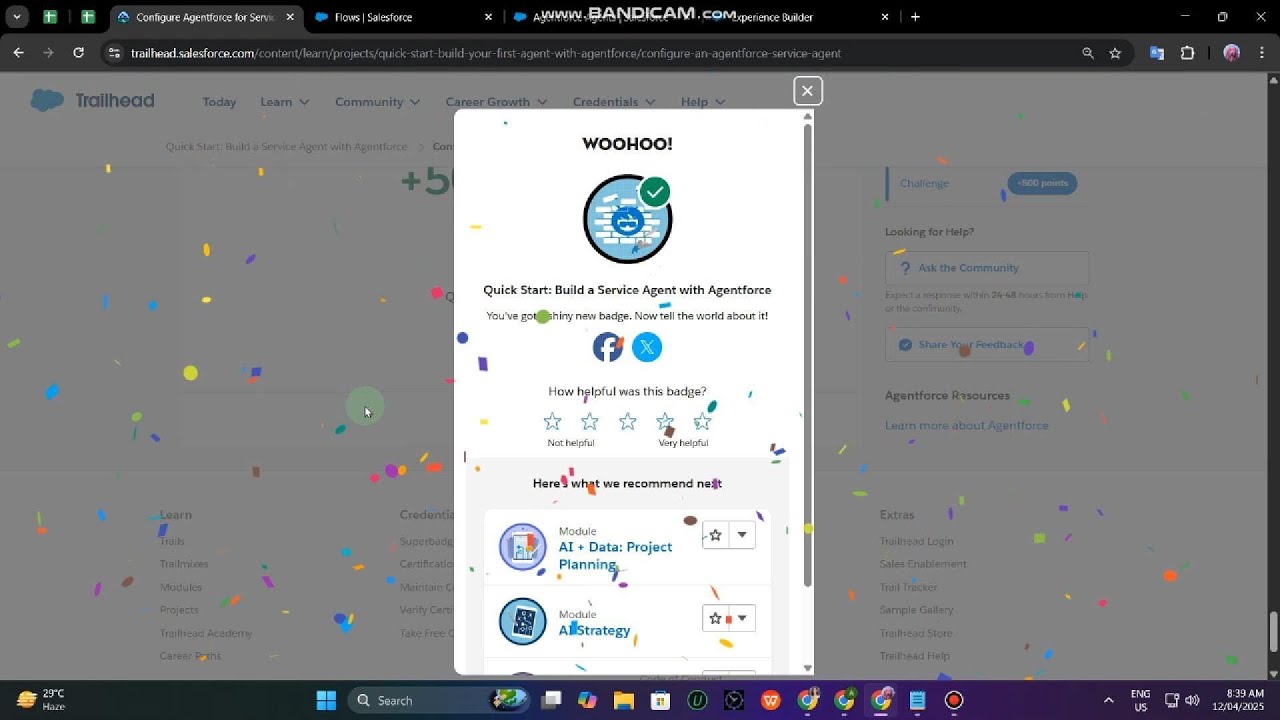1280x720 pixels.
Task: Expand the Help navigation menu
Action: click(x=702, y=102)
